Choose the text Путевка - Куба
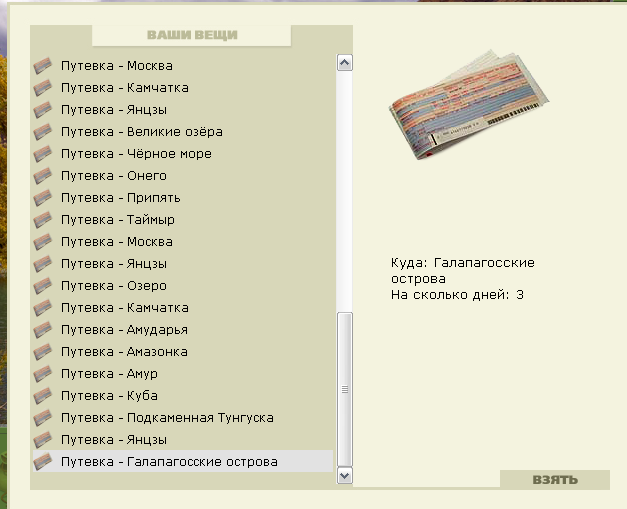This screenshot has width=627, height=509. point(109,395)
